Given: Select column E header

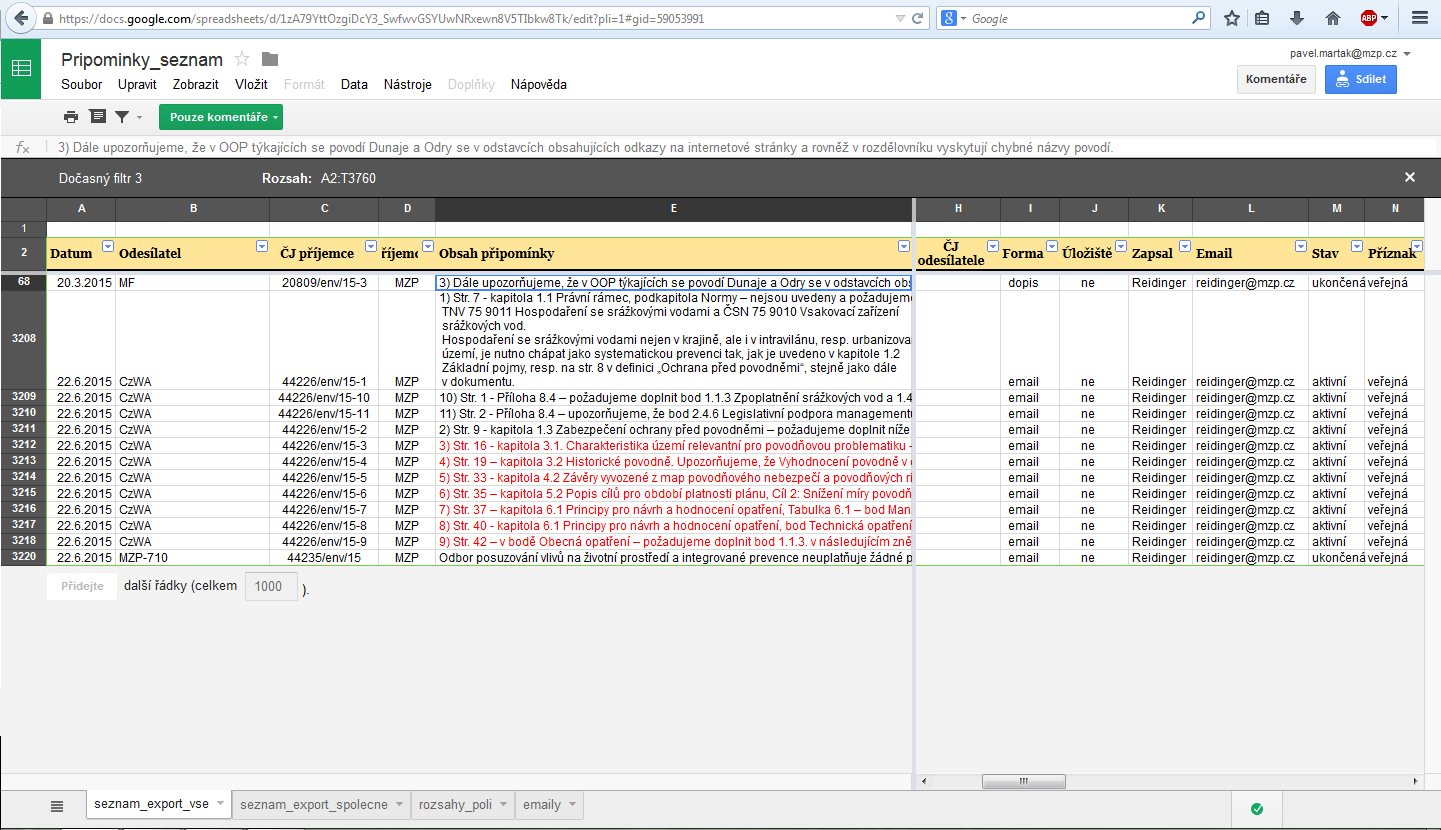Looking at the screenshot, I should tap(674, 208).
